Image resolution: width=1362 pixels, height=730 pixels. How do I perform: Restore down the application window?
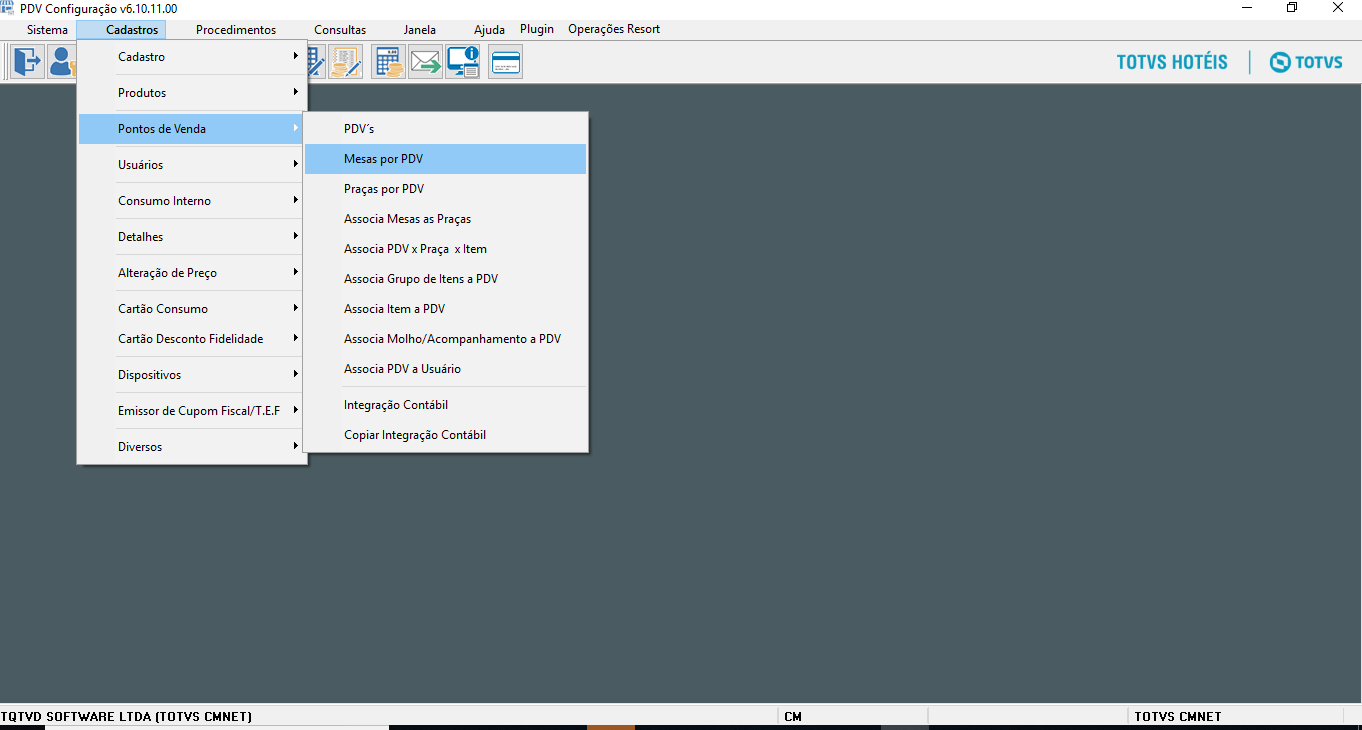(x=1292, y=8)
